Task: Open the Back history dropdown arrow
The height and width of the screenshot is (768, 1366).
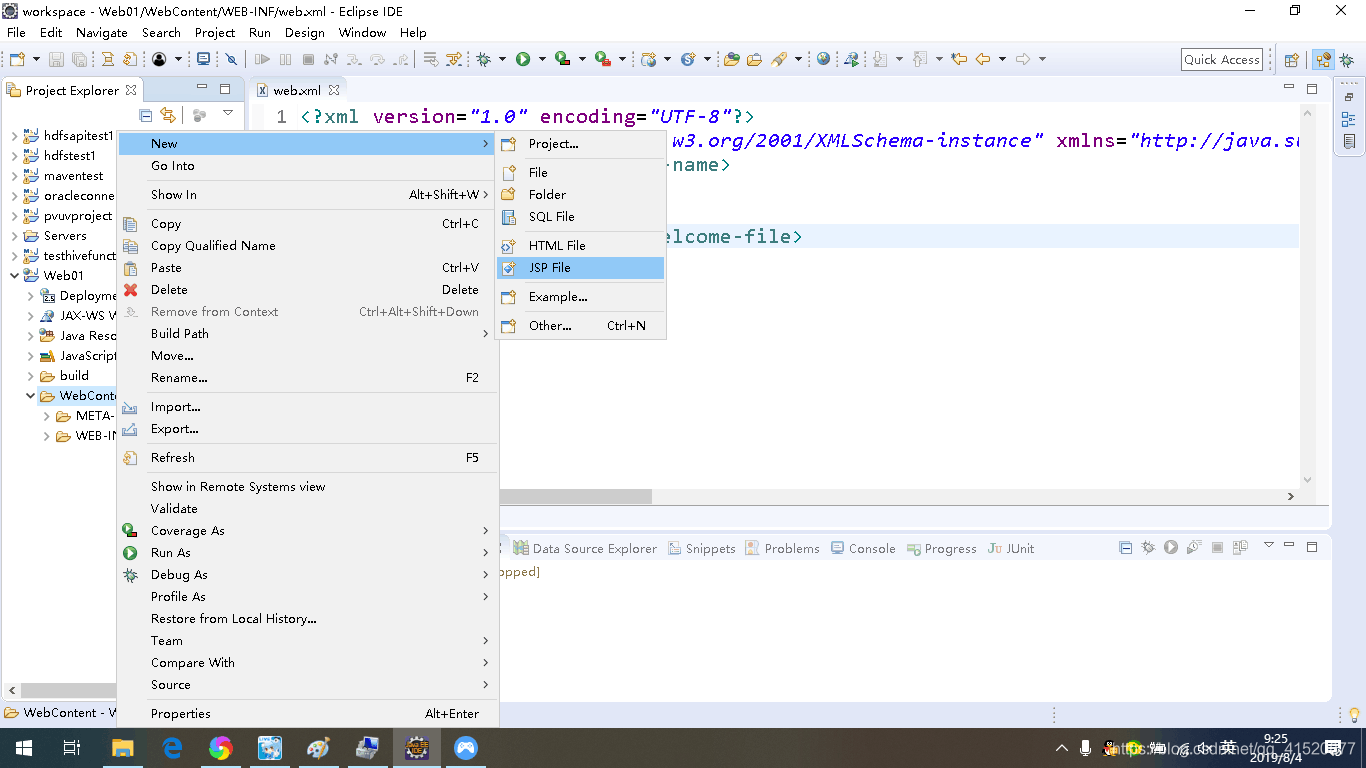Action: pyautogui.click(x=1001, y=59)
